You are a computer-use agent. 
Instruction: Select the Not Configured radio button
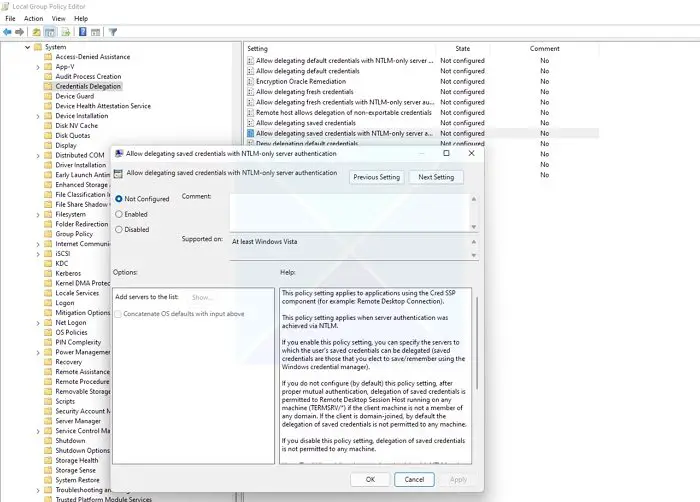coord(119,199)
